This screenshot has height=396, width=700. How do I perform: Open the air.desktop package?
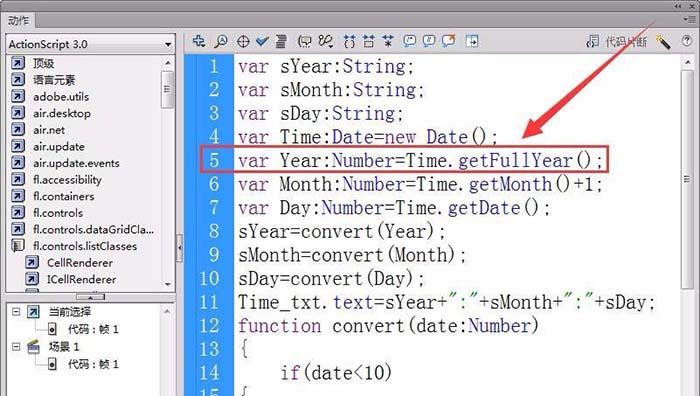[62, 113]
